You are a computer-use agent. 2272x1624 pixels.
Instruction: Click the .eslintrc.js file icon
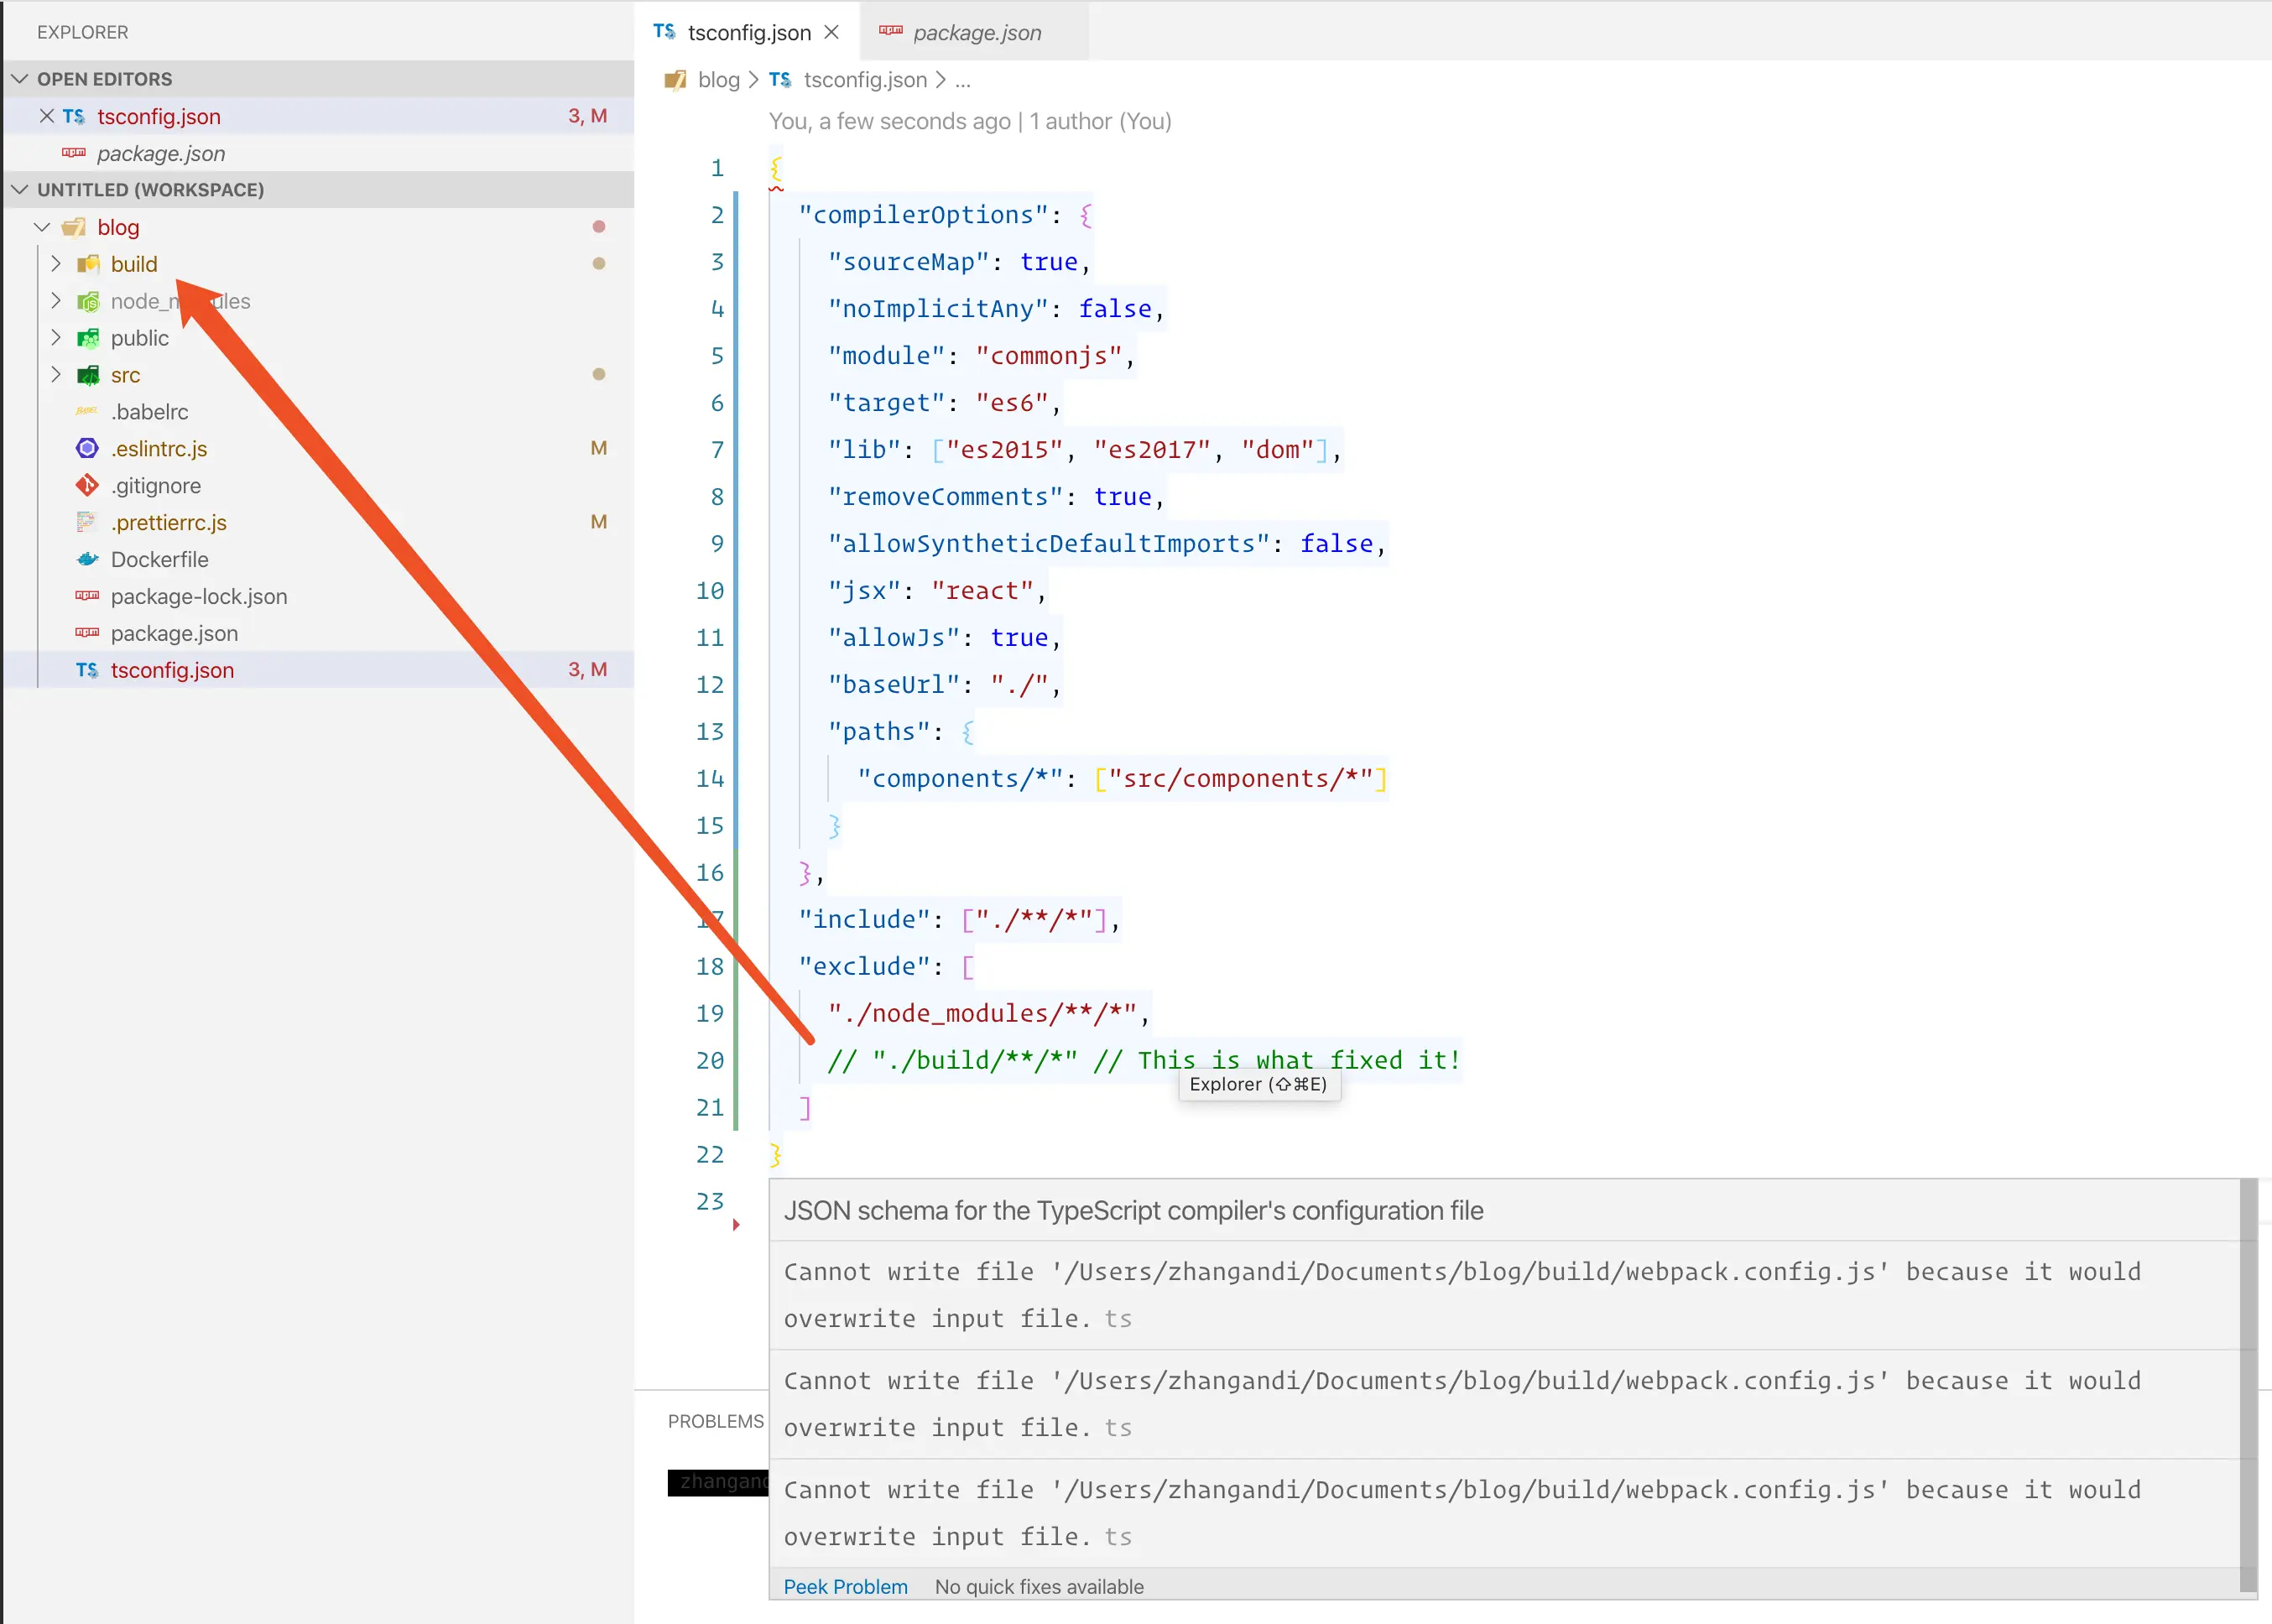(x=88, y=448)
